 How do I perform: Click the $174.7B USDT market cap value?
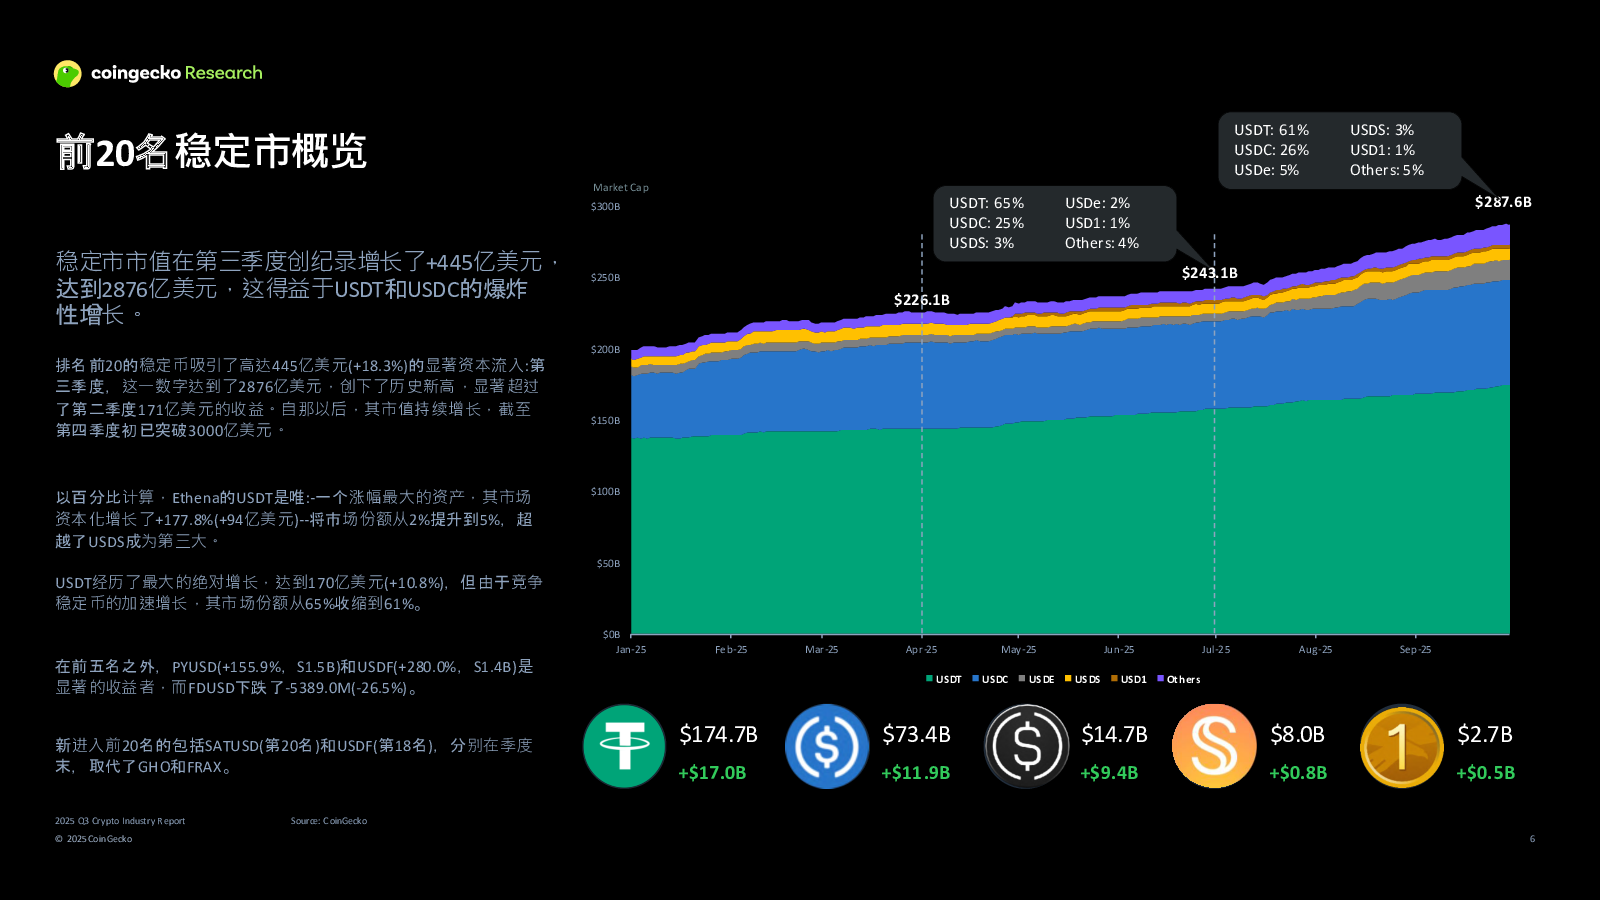coord(718,735)
